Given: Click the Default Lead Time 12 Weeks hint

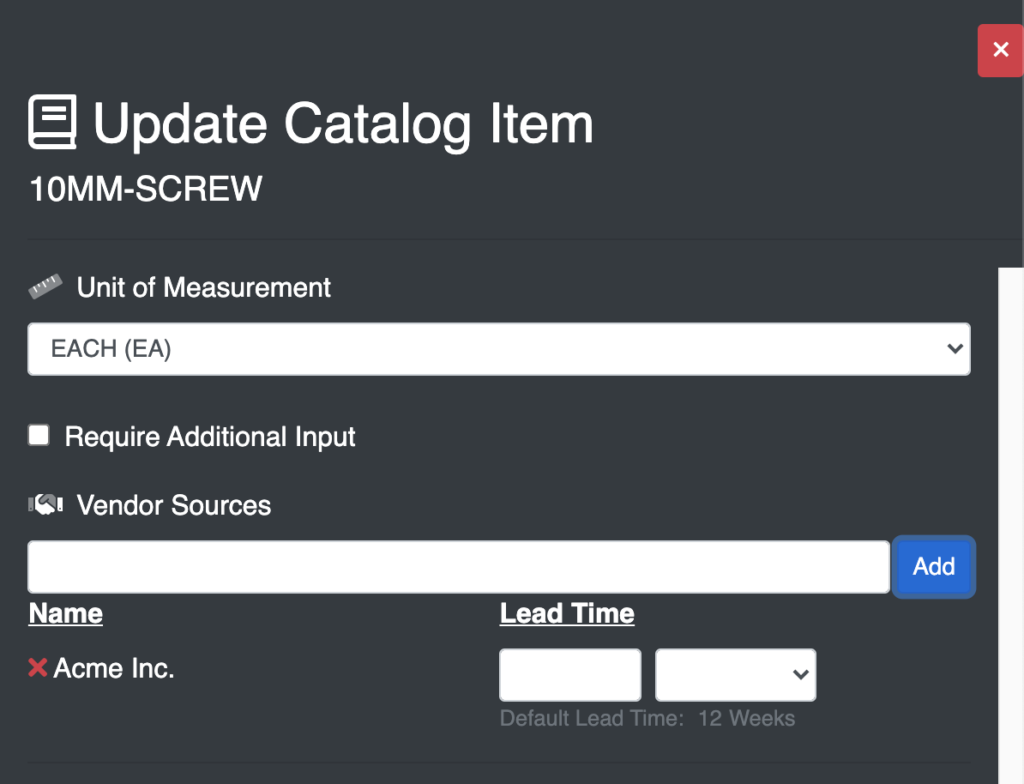Looking at the screenshot, I should click(x=647, y=719).
